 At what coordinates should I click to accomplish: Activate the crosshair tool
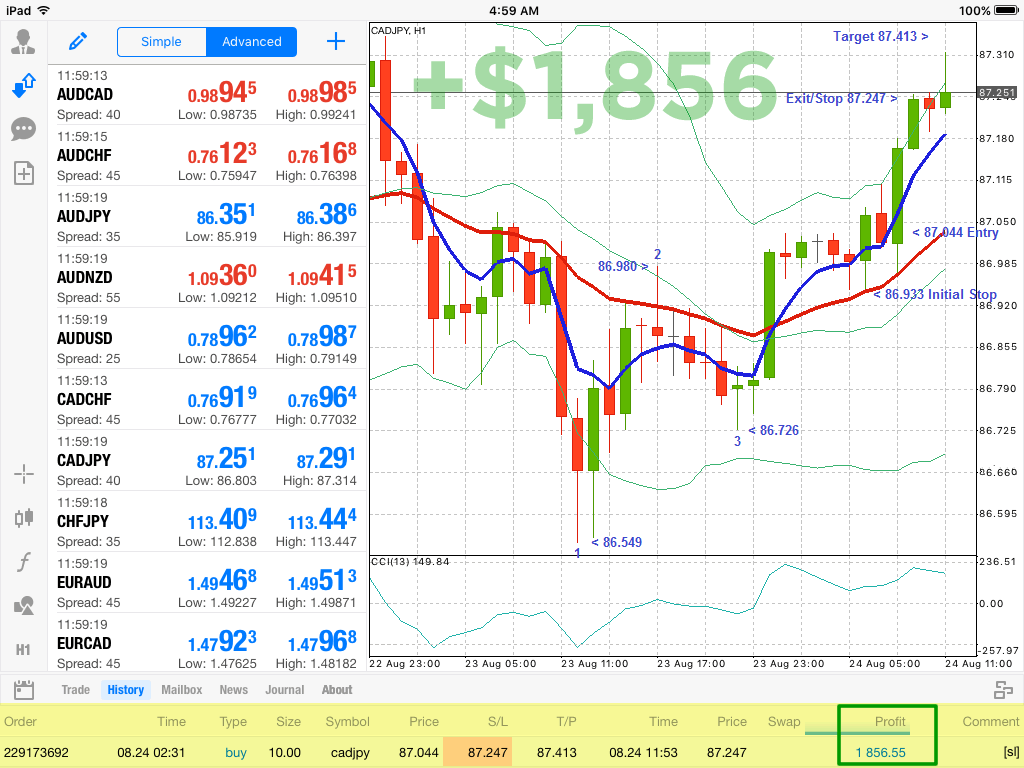24,474
